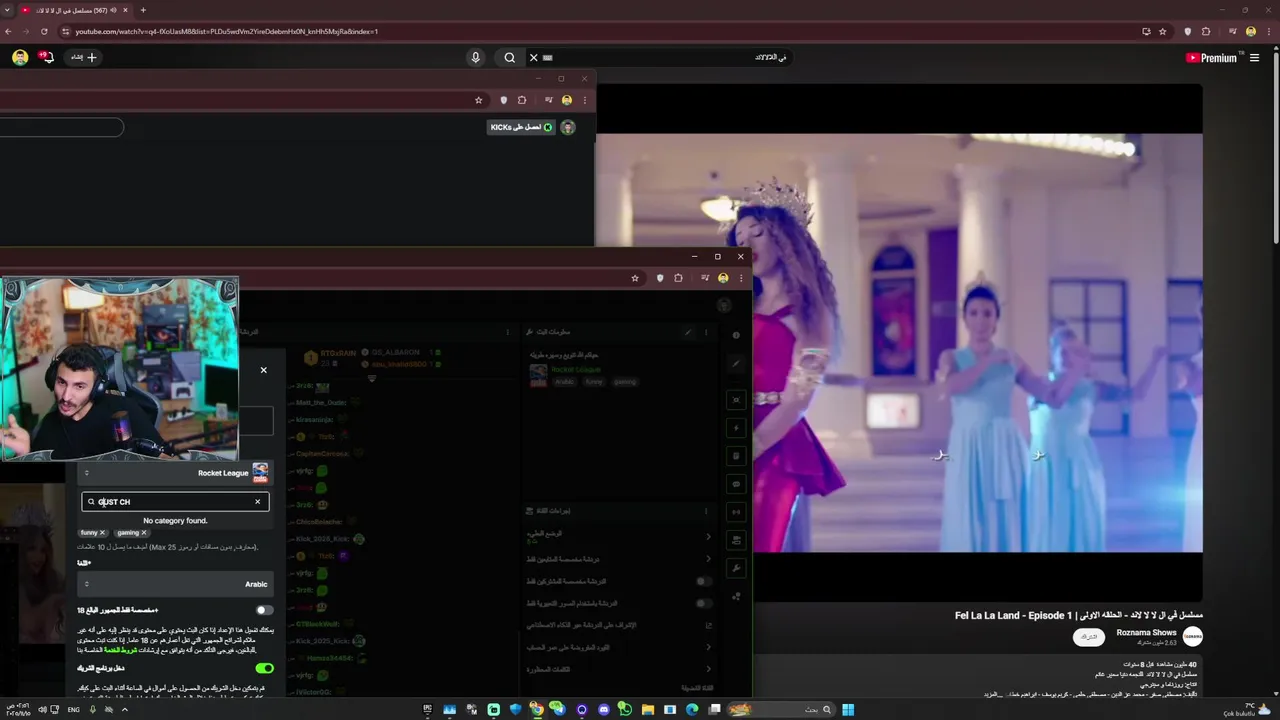Click the ENG language indicator in taskbar
The width and height of the screenshot is (1280, 720).
point(74,710)
